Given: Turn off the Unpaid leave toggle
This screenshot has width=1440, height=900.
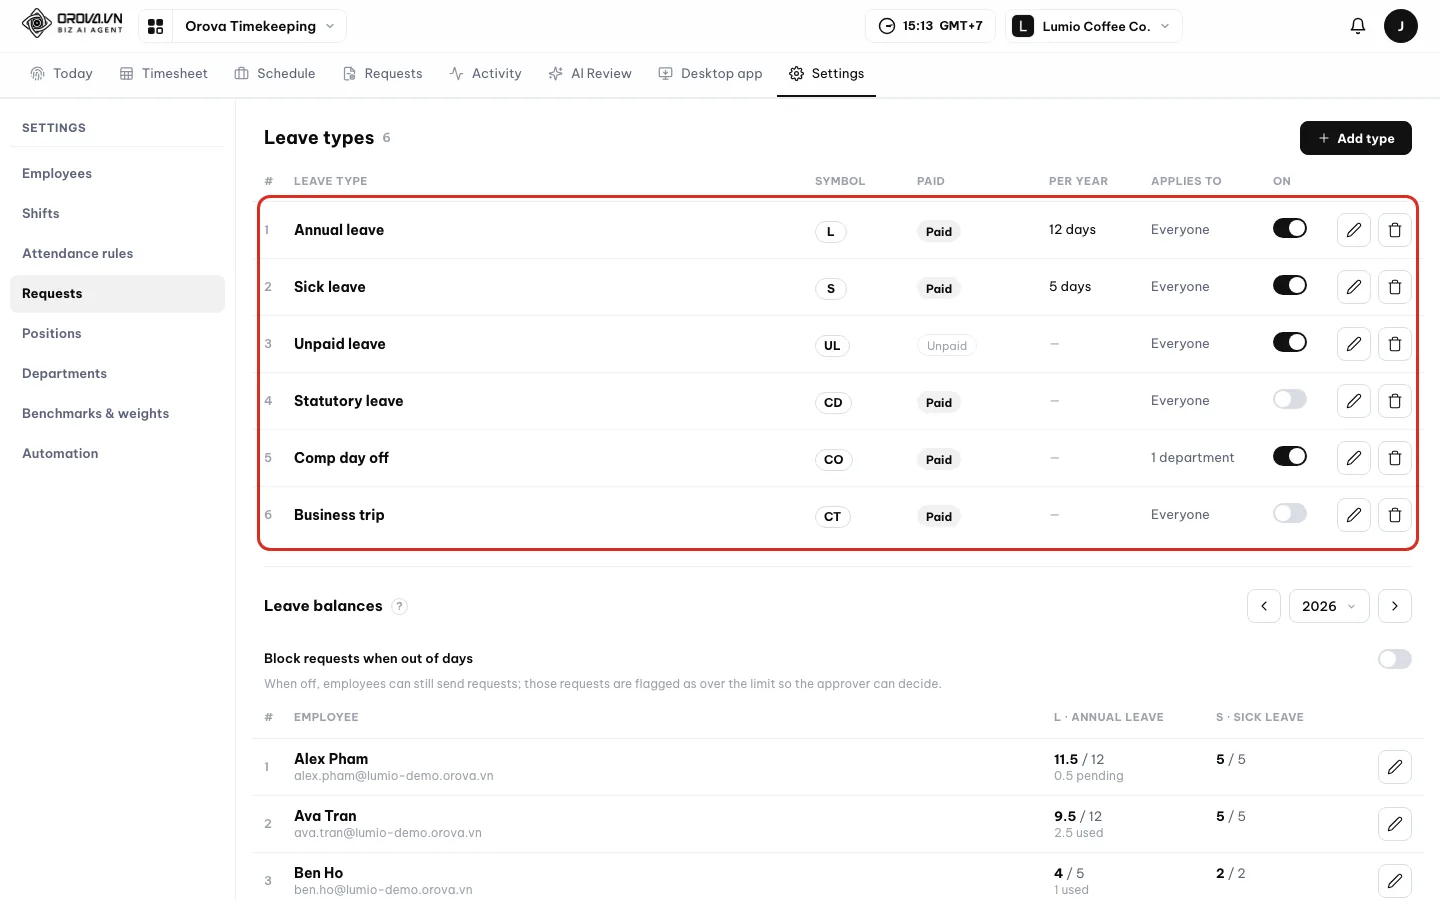Looking at the screenshot, I should tap(1290, 342).
